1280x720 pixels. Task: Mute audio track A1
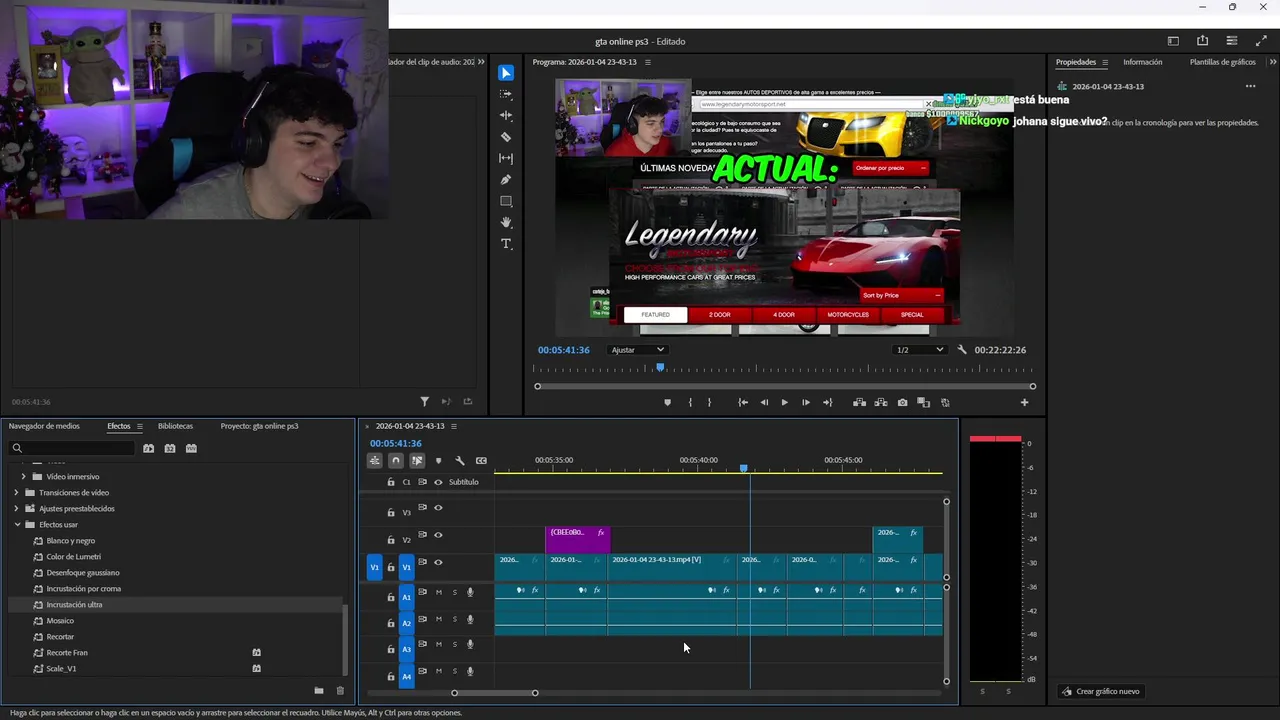pyautogui.click(x=438, y=592)
